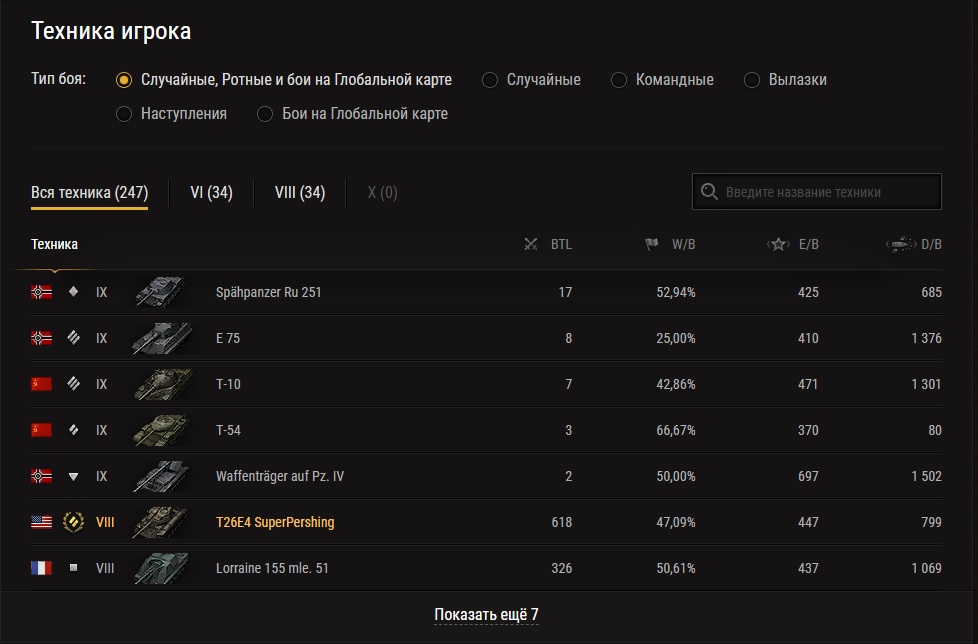Select the 'Наступления' battle type radio
Image resolution: width=978 pixels, height=644 pixels.
(124, 114)
